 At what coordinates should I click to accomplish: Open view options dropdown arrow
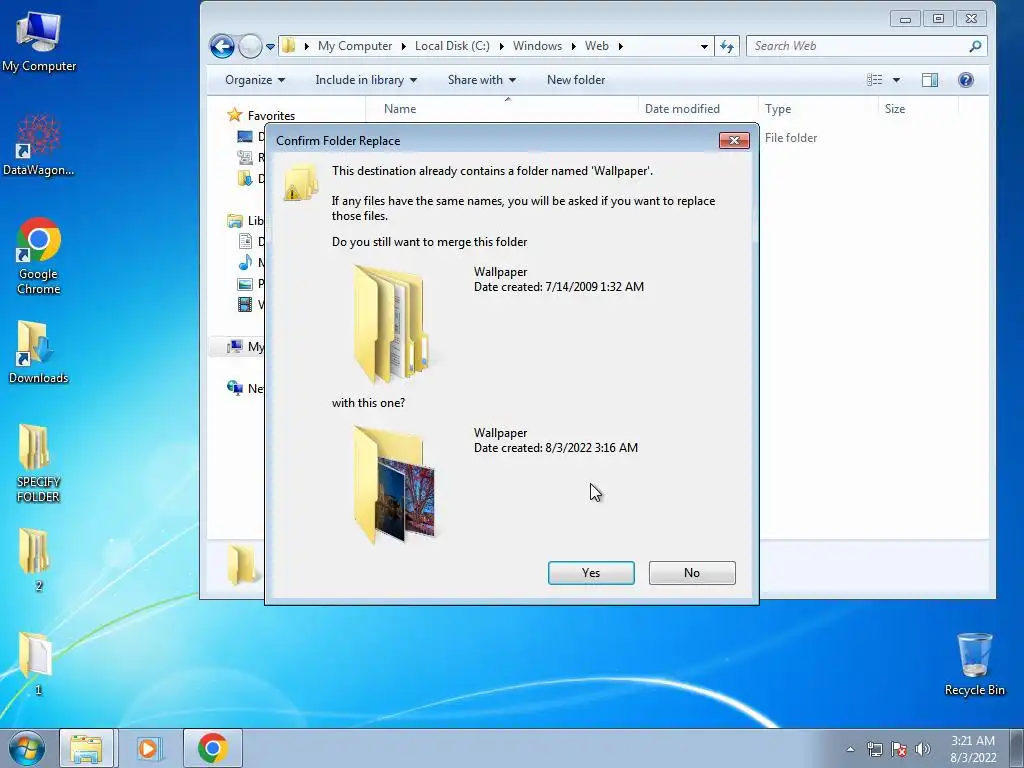pos(897,80)
